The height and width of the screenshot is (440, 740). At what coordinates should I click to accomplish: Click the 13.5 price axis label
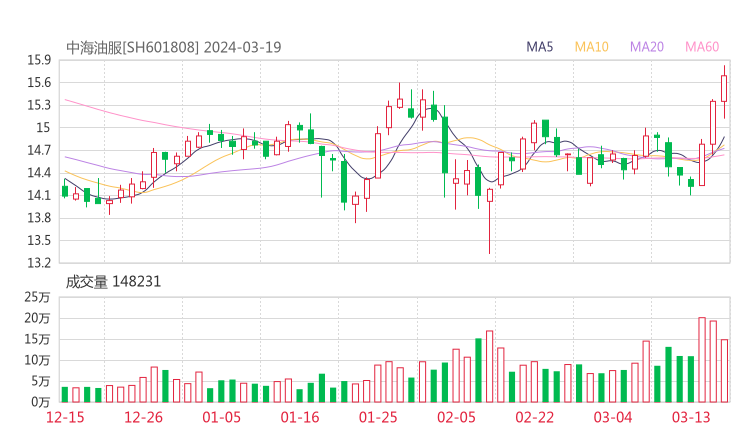coord(39,240)
